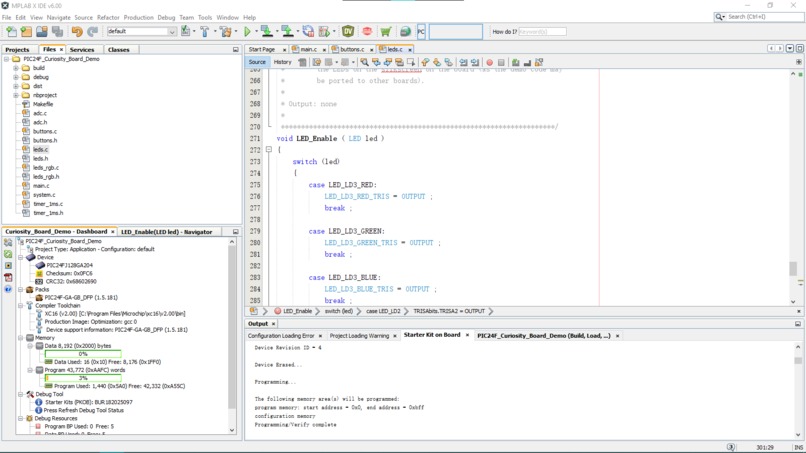Click the PC program counter icon
The image size is (806, 453).
[421, 32]
